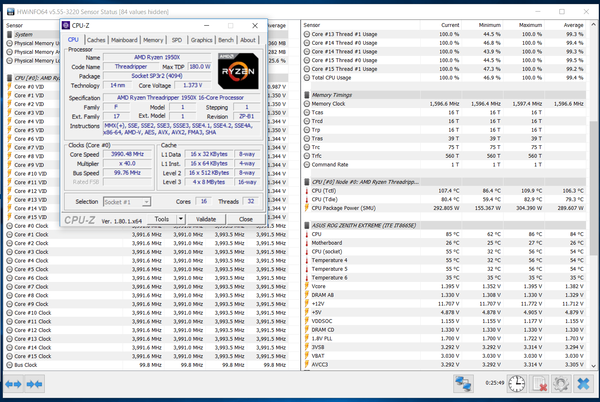The width and height of the screenshot is (600, 402).
Task: Select the Trfc memory timing row
Action: [x=445, y=156]
